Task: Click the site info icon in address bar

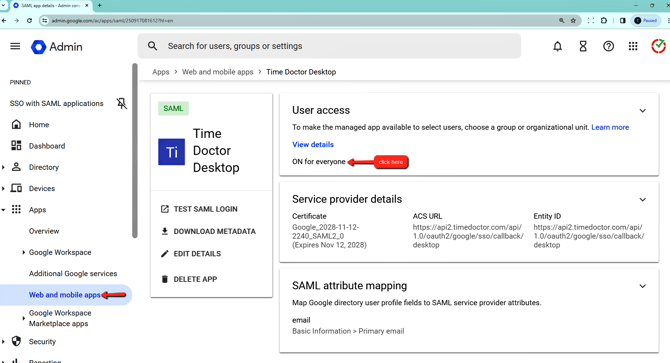Action: tap(44, 20)
